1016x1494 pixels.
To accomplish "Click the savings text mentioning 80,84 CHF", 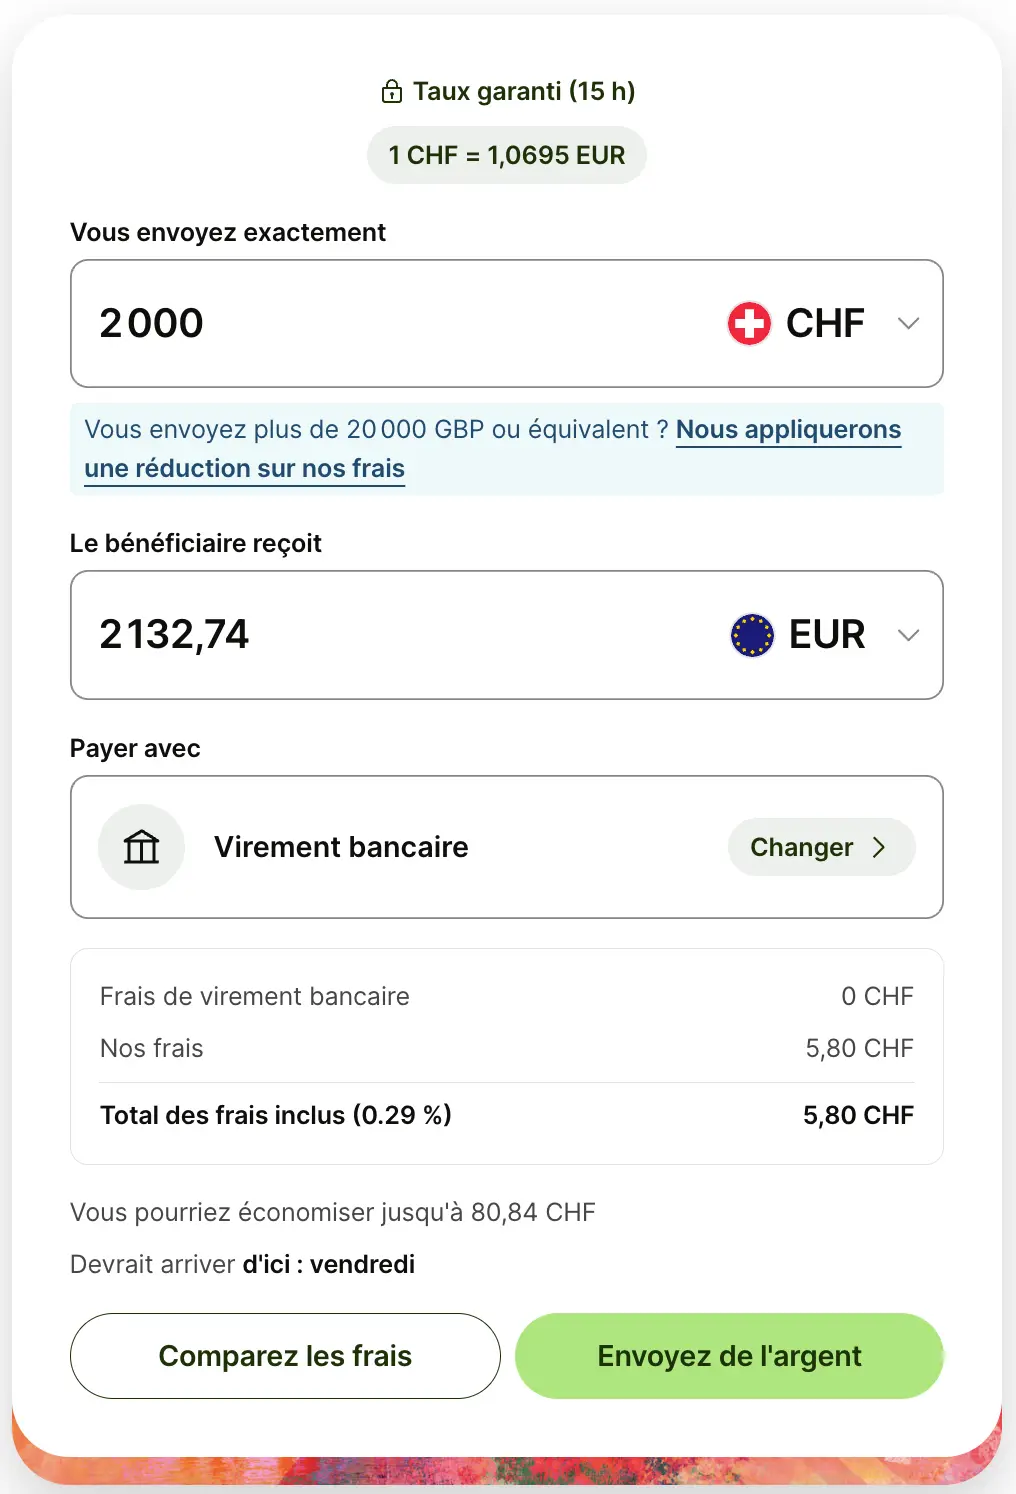I will tap(333, 1212).
